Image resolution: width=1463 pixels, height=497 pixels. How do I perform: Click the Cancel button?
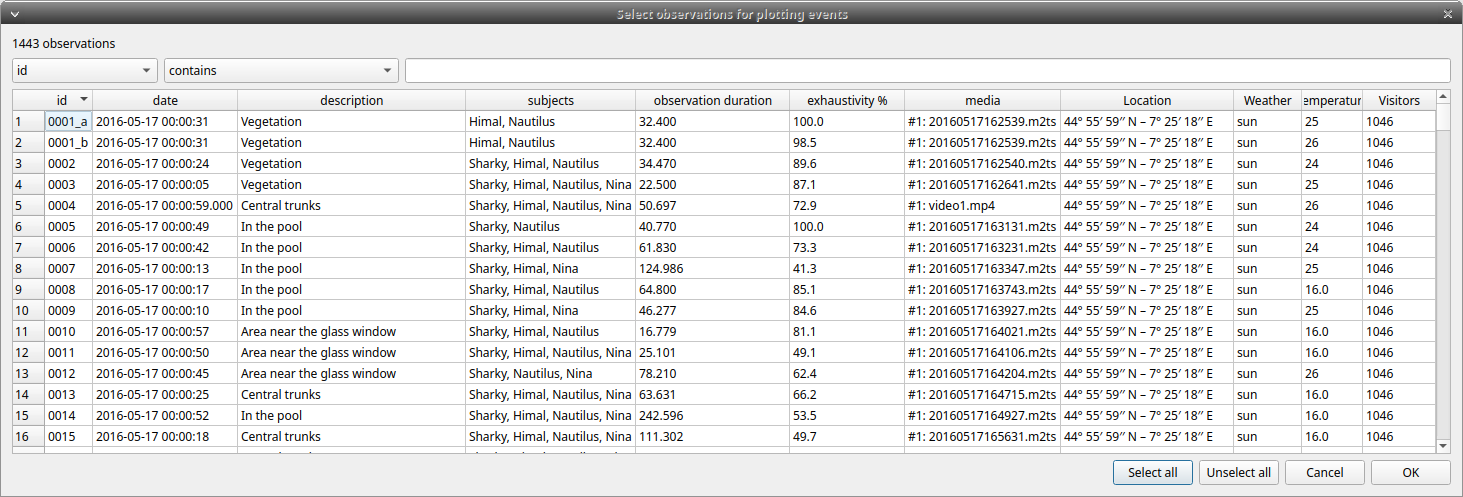(x=1324, y=473)
